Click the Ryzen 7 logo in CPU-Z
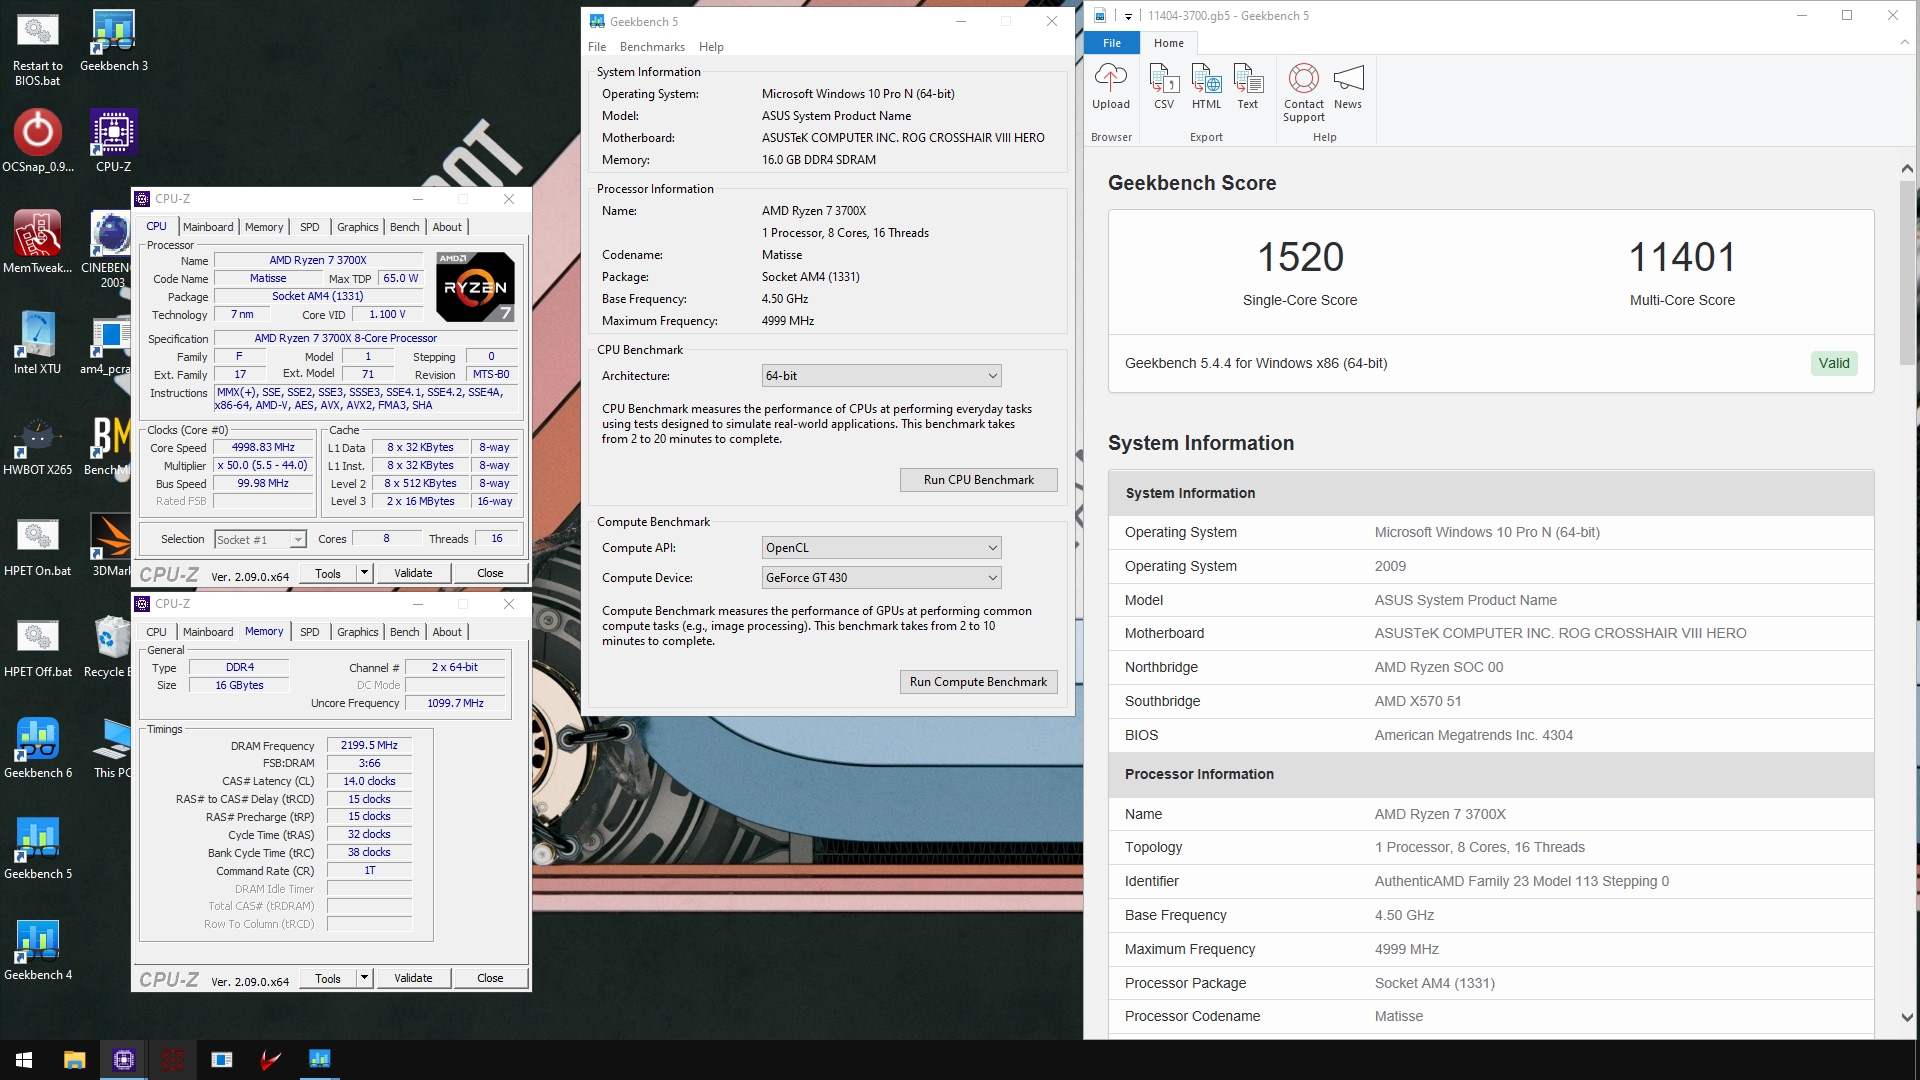 [x=475, y=287]
